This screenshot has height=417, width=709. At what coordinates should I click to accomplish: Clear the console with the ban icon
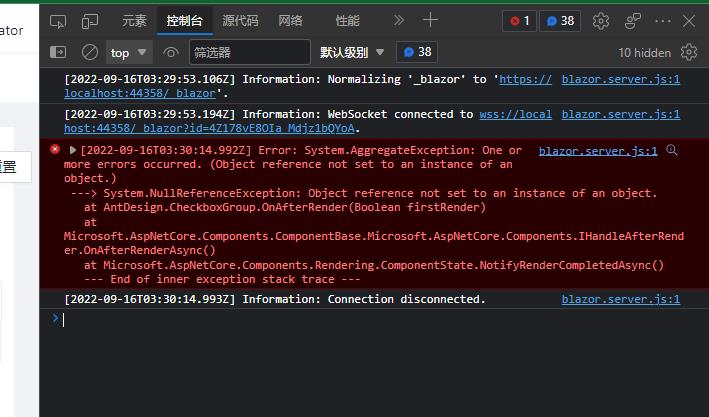click(90, 52)
